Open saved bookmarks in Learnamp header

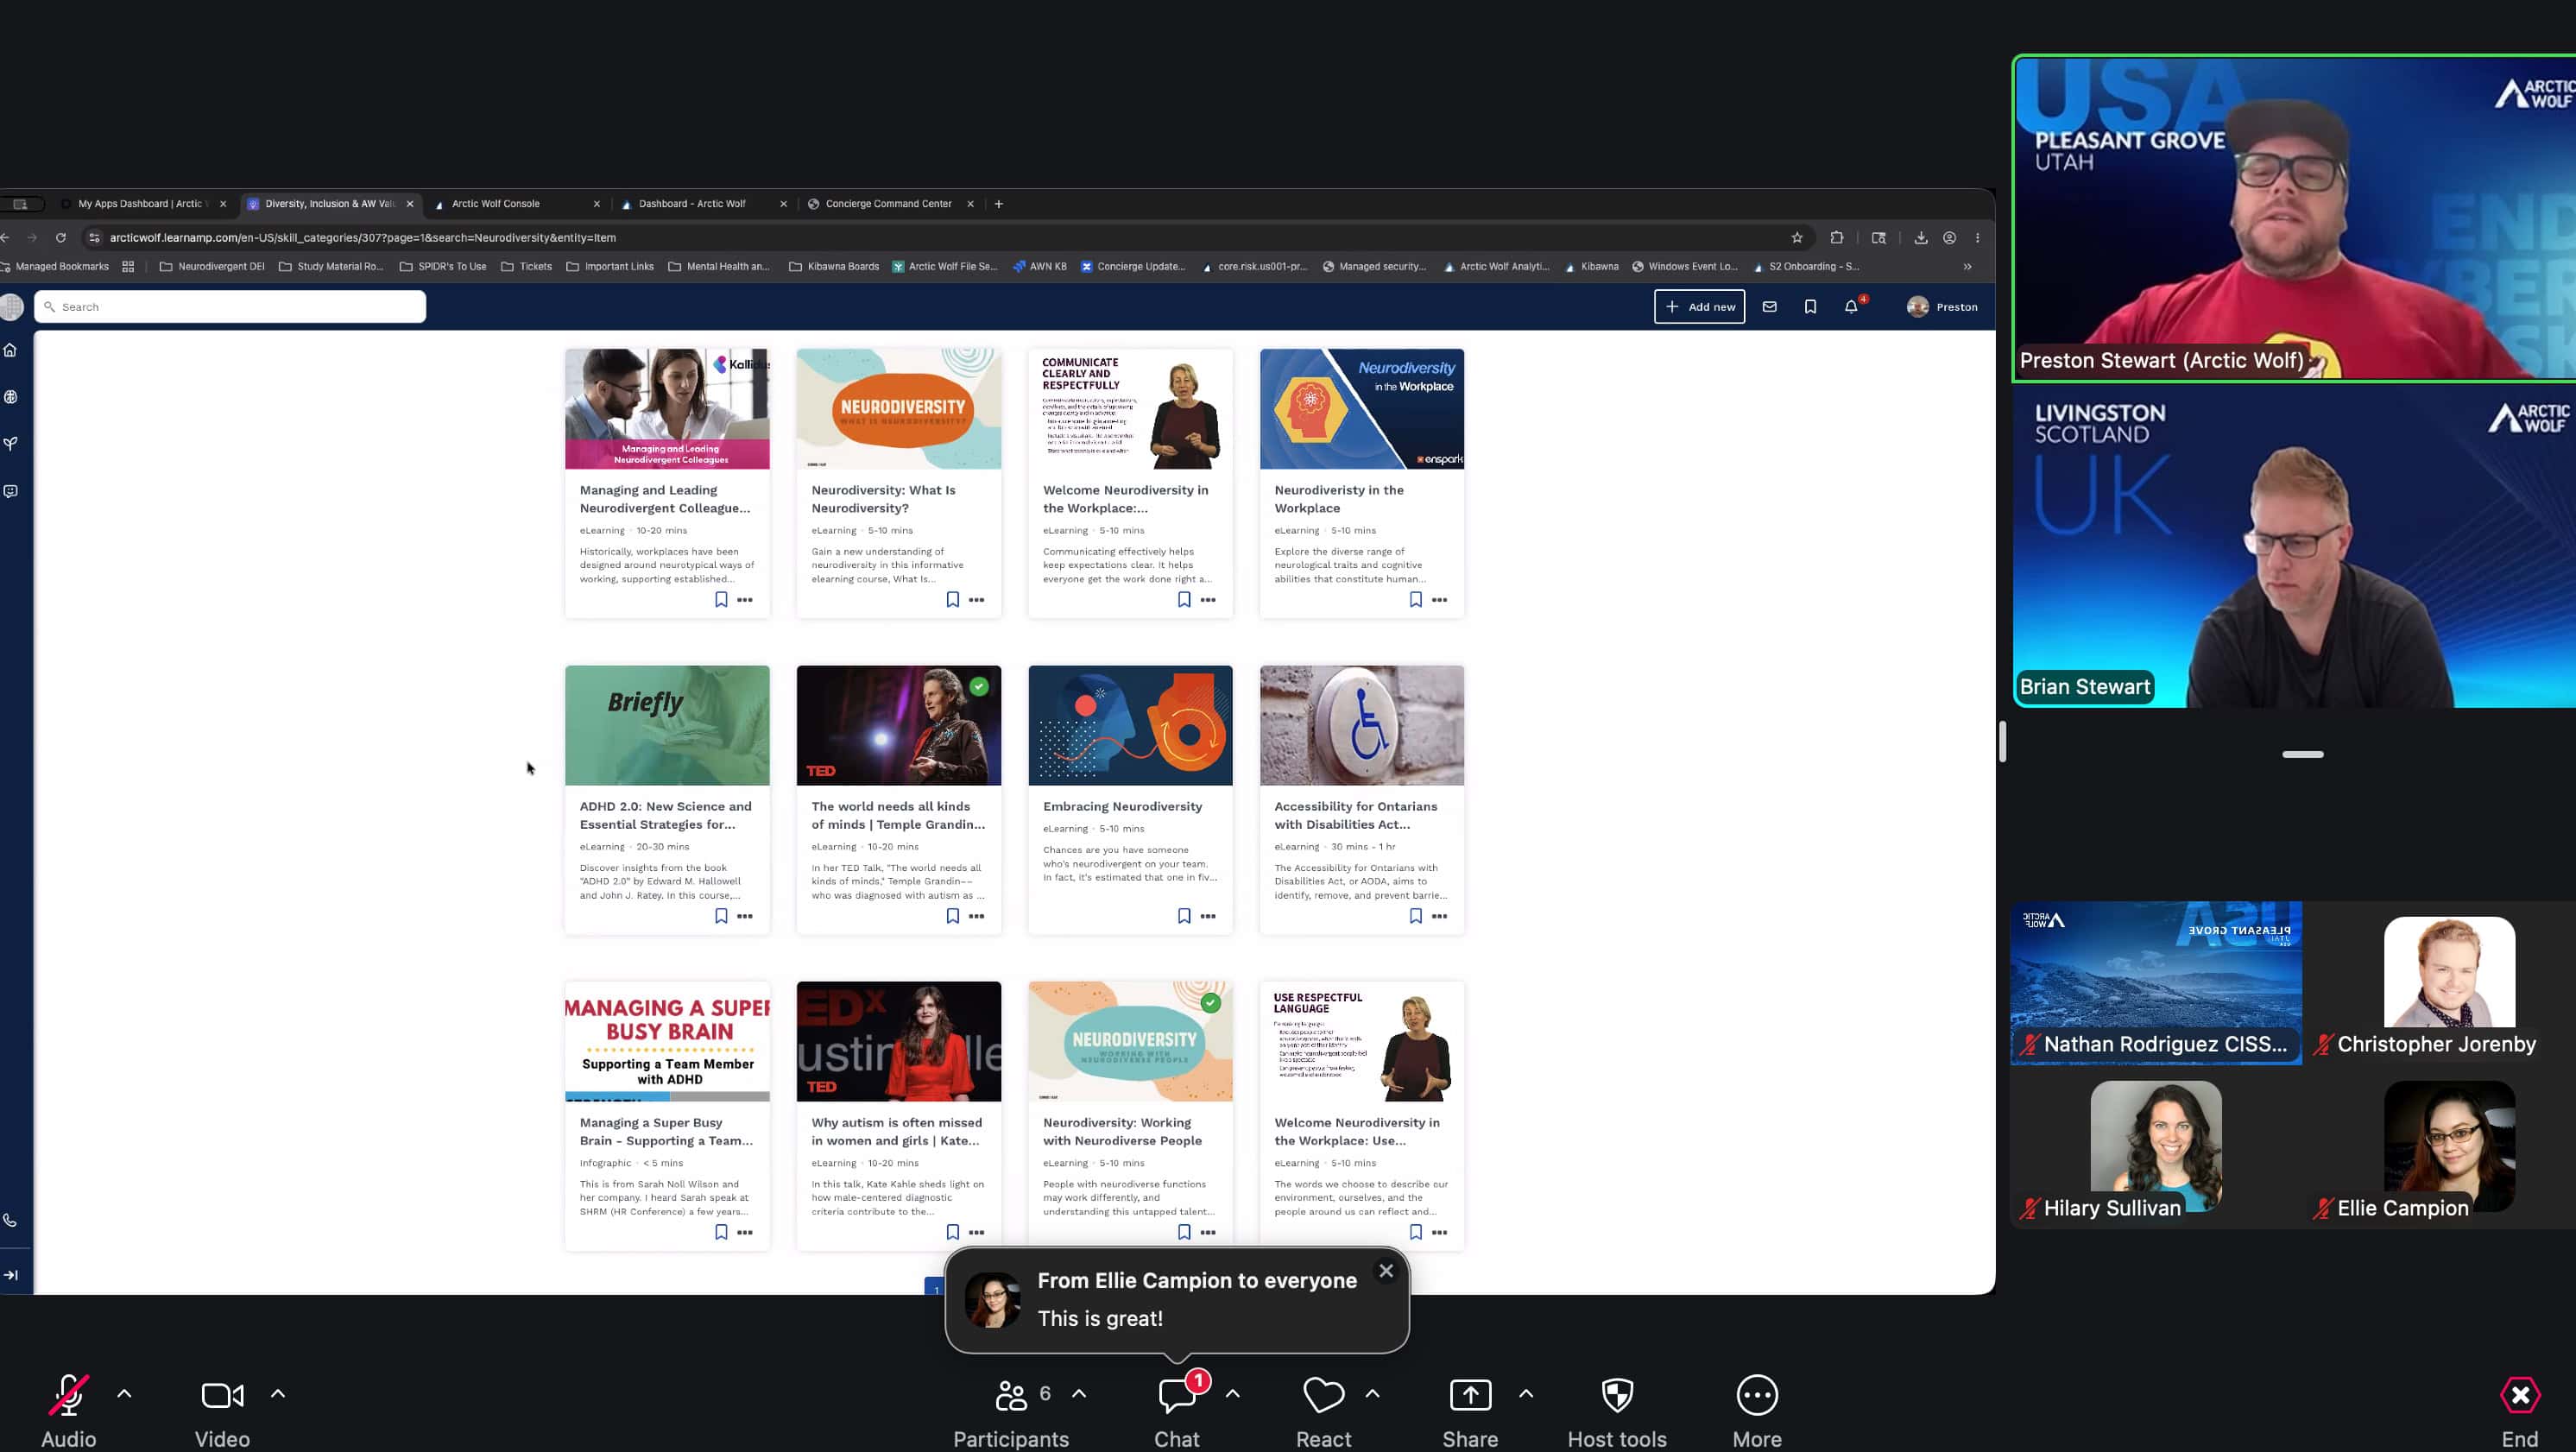coord(1810,307)
